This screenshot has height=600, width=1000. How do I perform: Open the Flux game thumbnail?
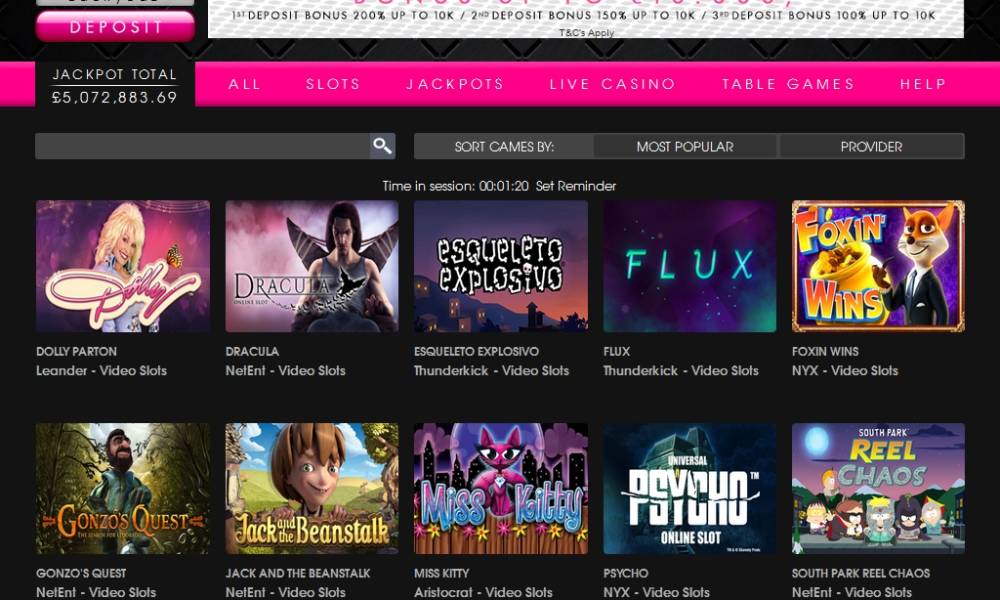[x=689, y=267]
